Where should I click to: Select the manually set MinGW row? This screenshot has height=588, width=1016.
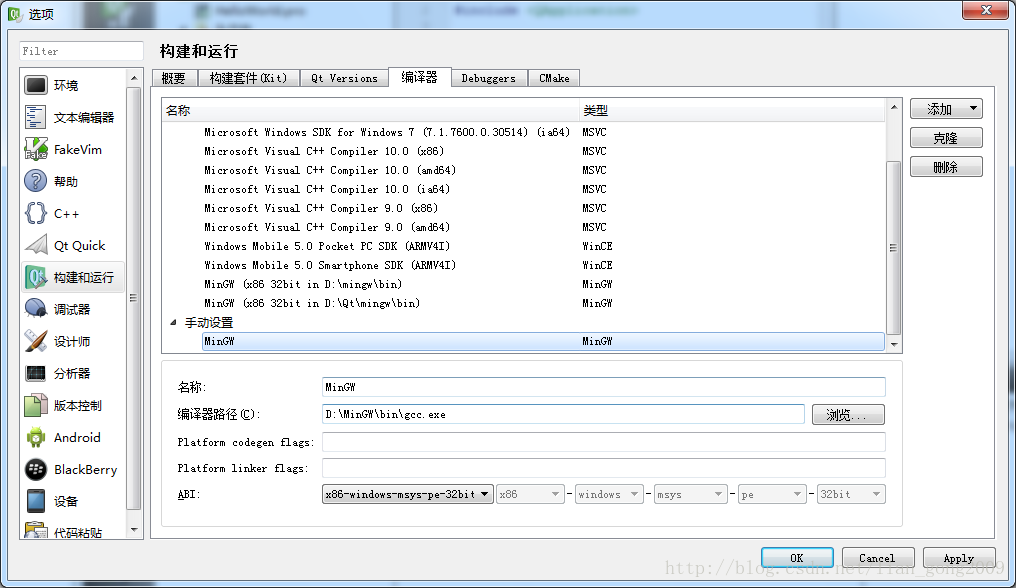pyautogui.click(x=543, y=341)
